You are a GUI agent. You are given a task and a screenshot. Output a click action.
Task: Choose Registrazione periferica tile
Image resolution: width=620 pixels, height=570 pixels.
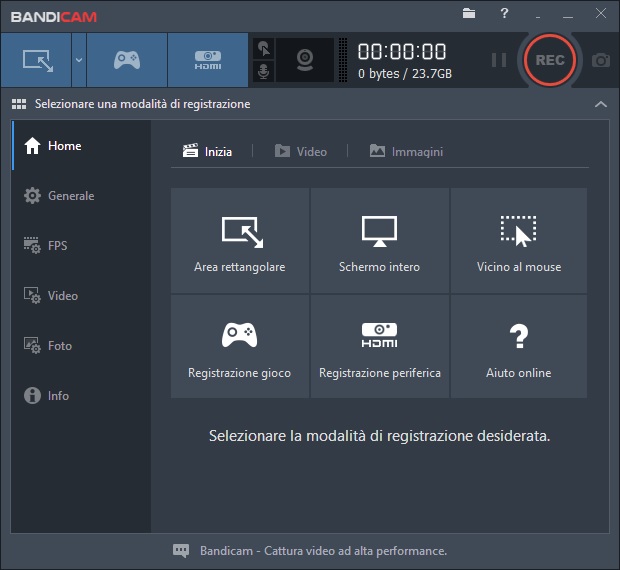[x=380, y=346]
